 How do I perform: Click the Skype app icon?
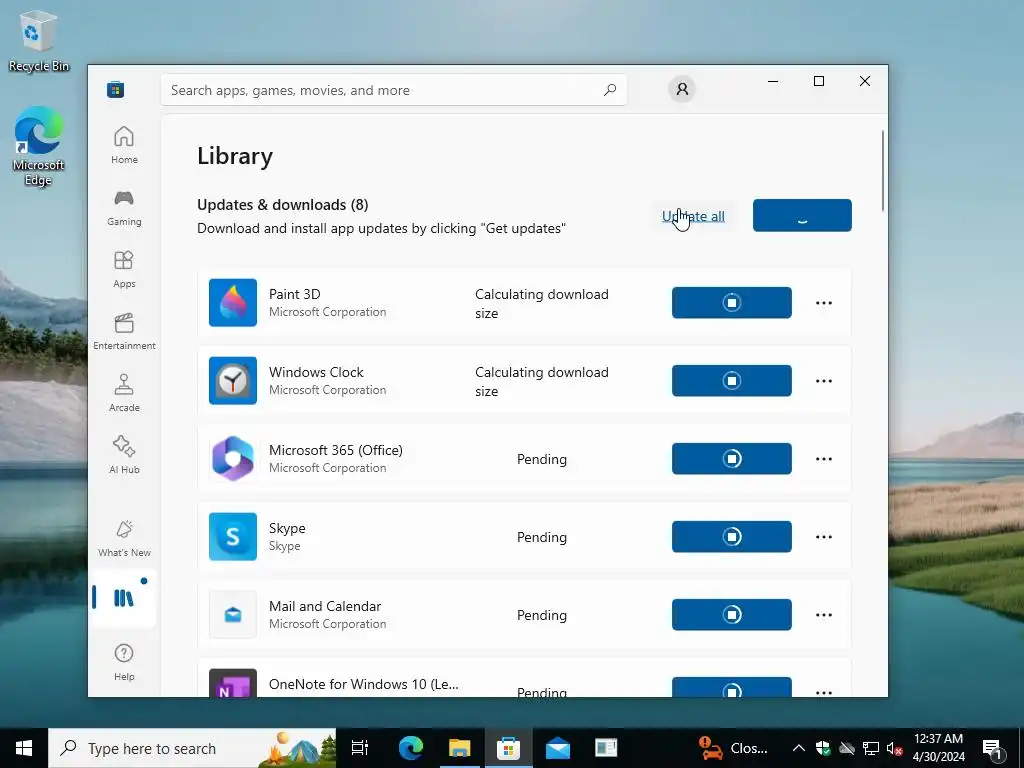[x=232, y=537]
